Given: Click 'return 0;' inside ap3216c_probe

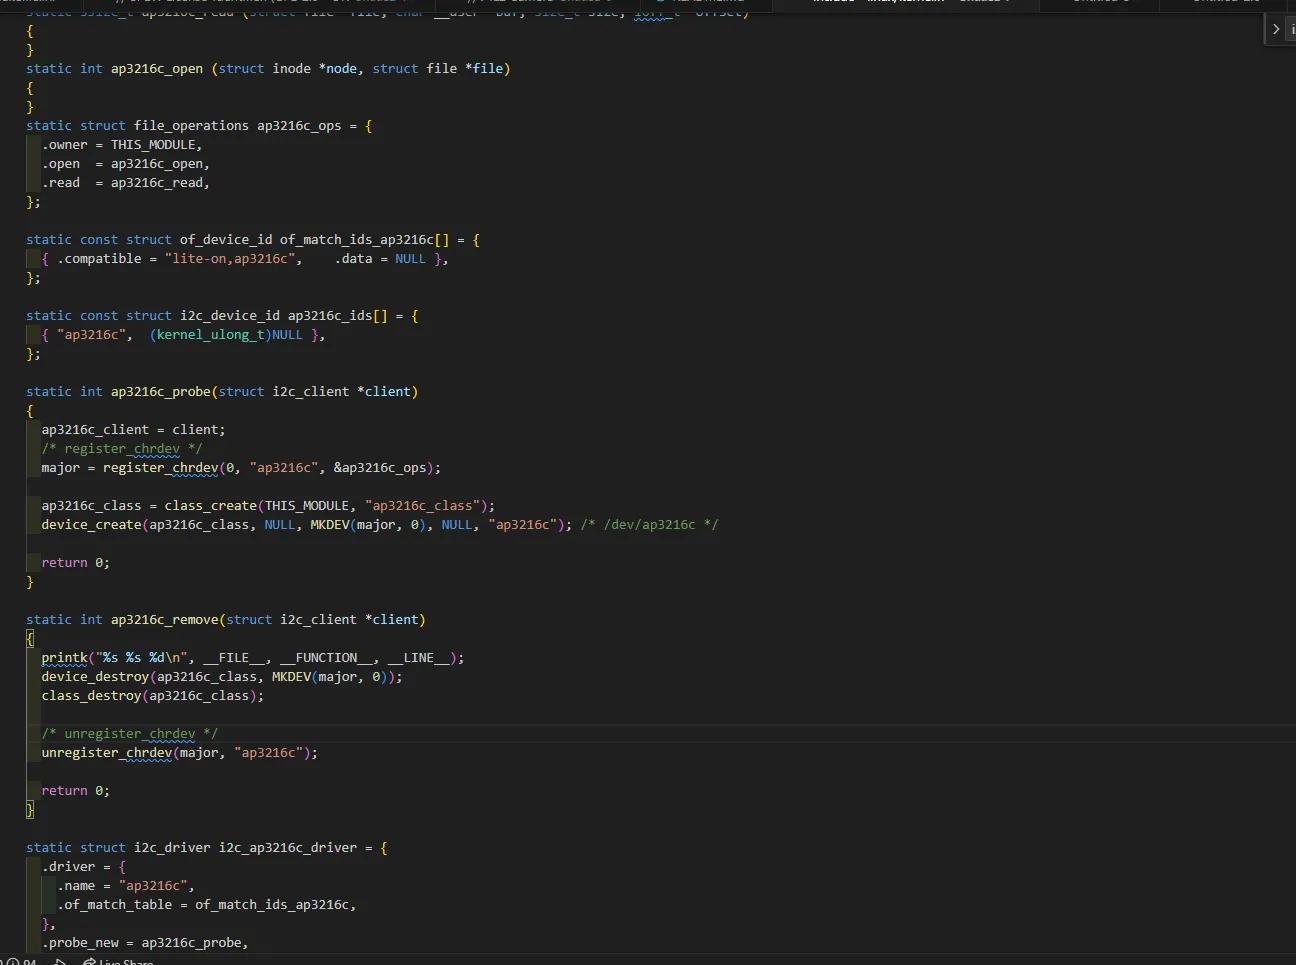Looking at the screenshot, I should point(76,563).
